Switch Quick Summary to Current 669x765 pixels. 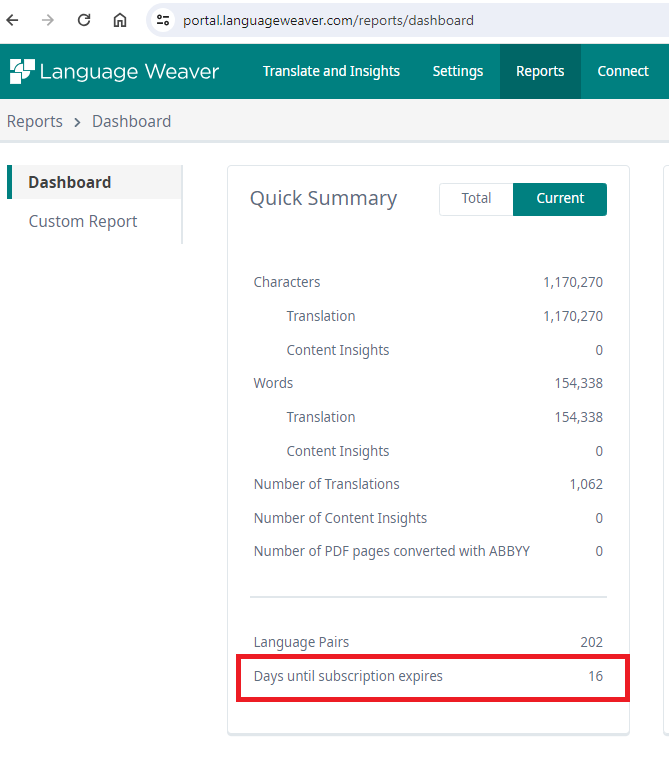pyautogui.click(x=560, y=199)
